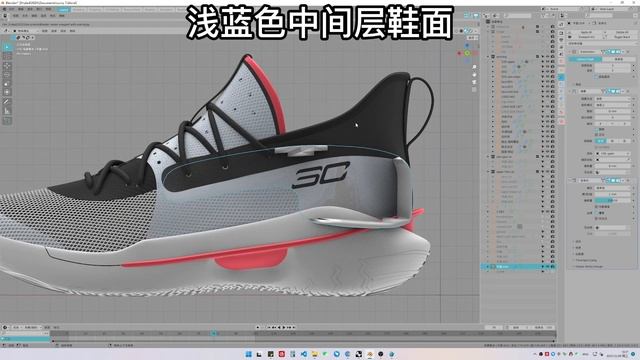The width and height of the screenshot is (640, 360).
Task: Select the 3D Cursor tool
Action: 7,56
